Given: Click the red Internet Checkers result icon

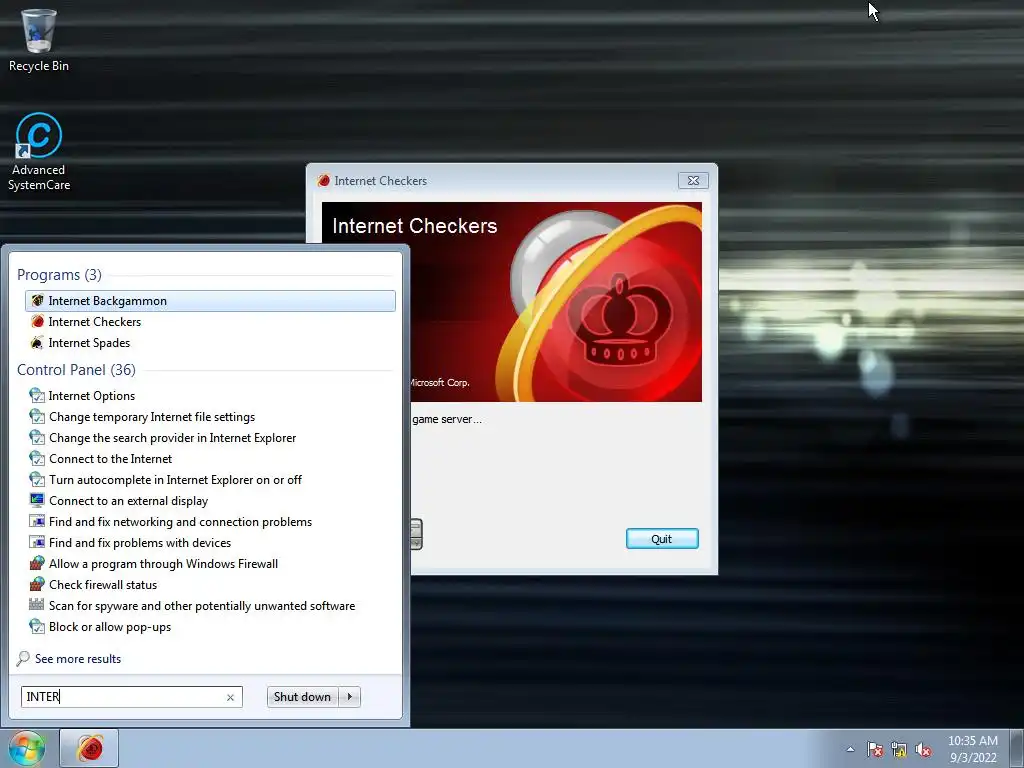Looking at the screenshot, I should pyautogui.click(x=37, y=322).
